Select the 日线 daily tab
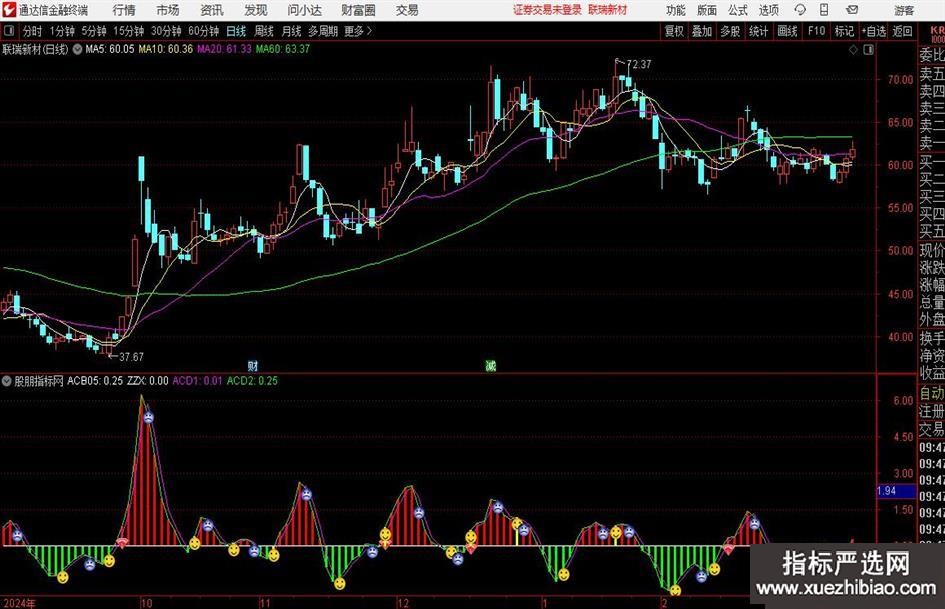Image resolution: width=945 pixels, height=609 pixels. (x=236, y=31)
